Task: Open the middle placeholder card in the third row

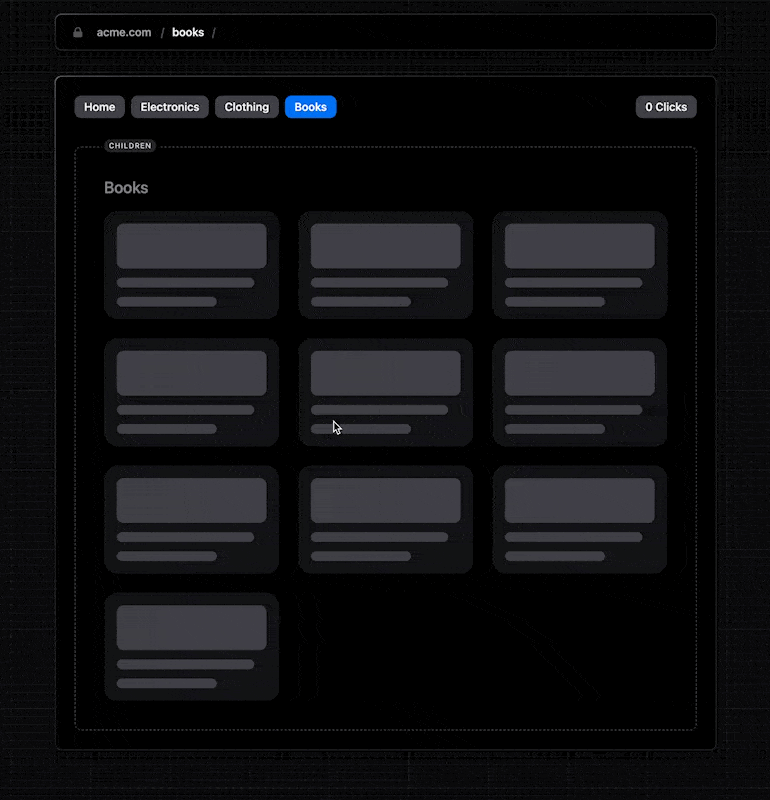Action: click(x=385, y=519)
